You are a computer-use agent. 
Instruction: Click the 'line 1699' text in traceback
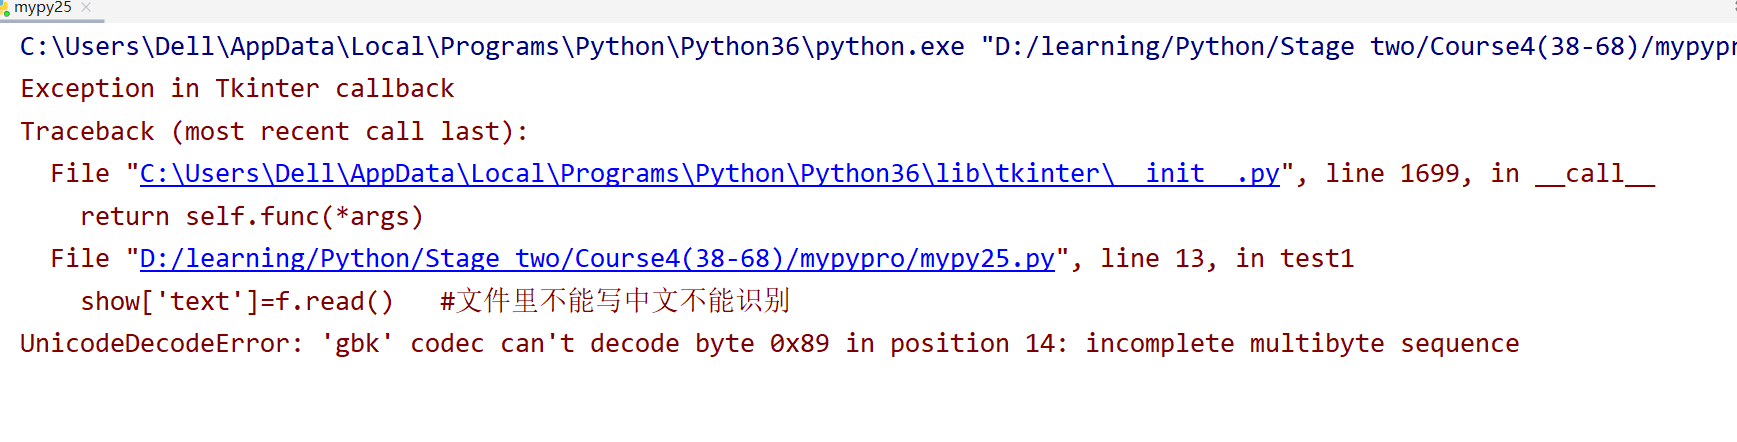pos(1392,174)
